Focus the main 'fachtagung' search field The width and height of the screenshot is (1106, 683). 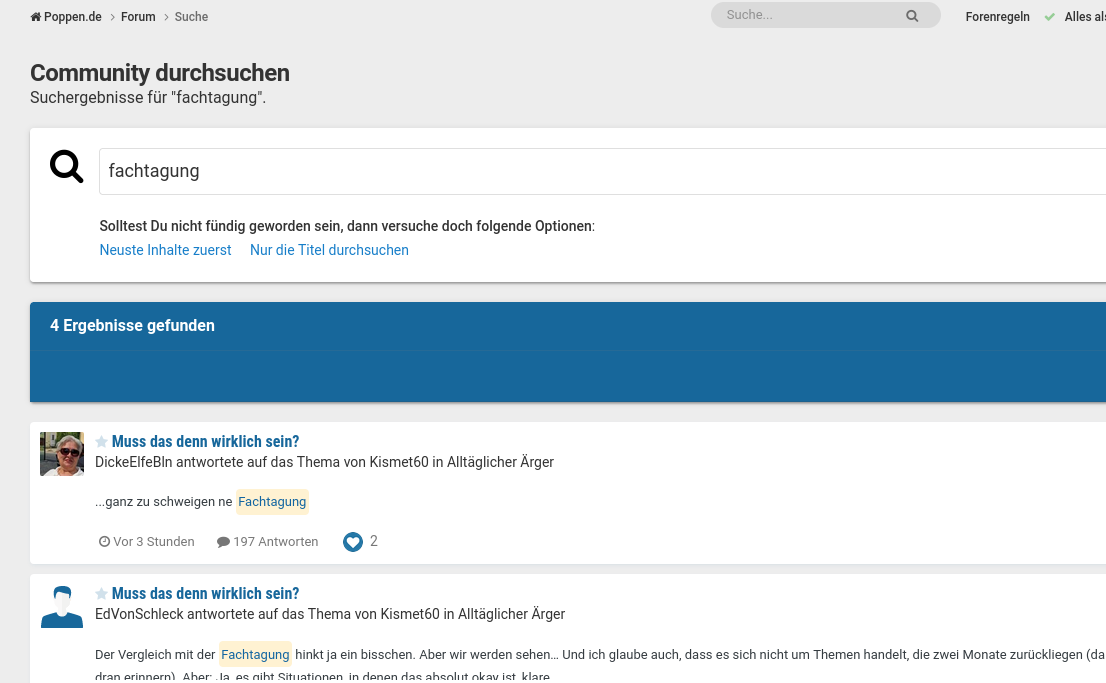600,171
